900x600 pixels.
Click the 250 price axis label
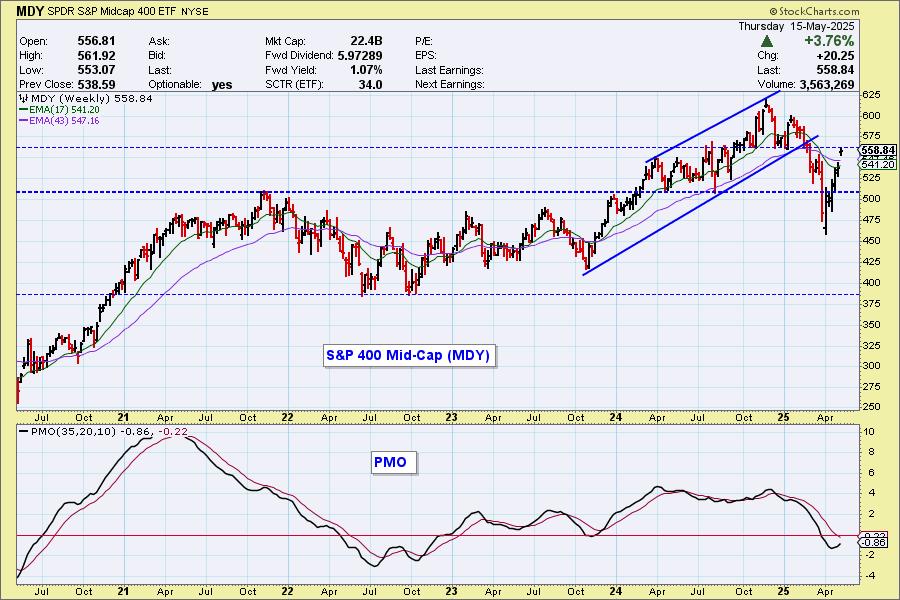pos(871,407)
